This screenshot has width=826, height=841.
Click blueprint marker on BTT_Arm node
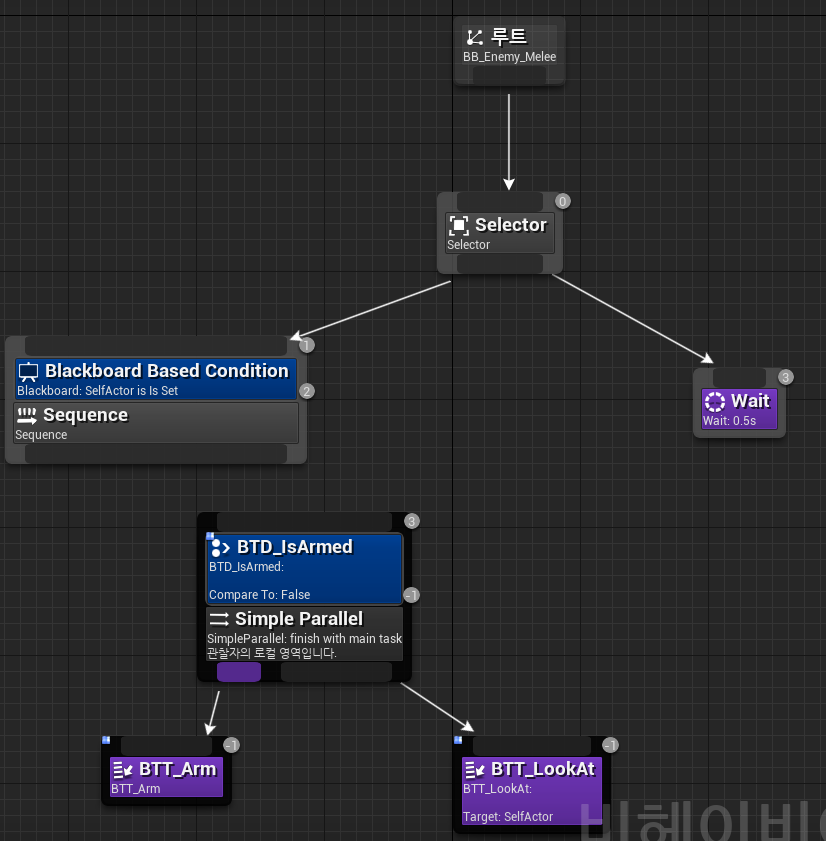(x=106, y=740)
